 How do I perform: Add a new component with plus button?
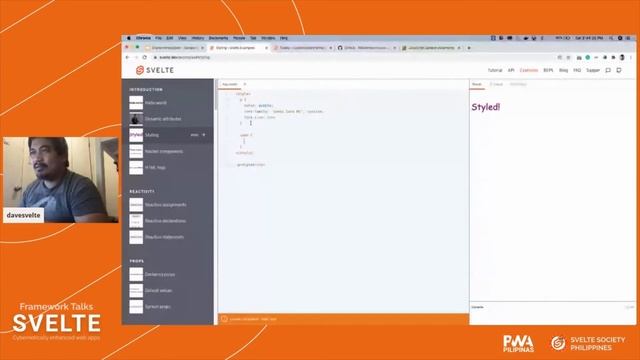point(245,84)
